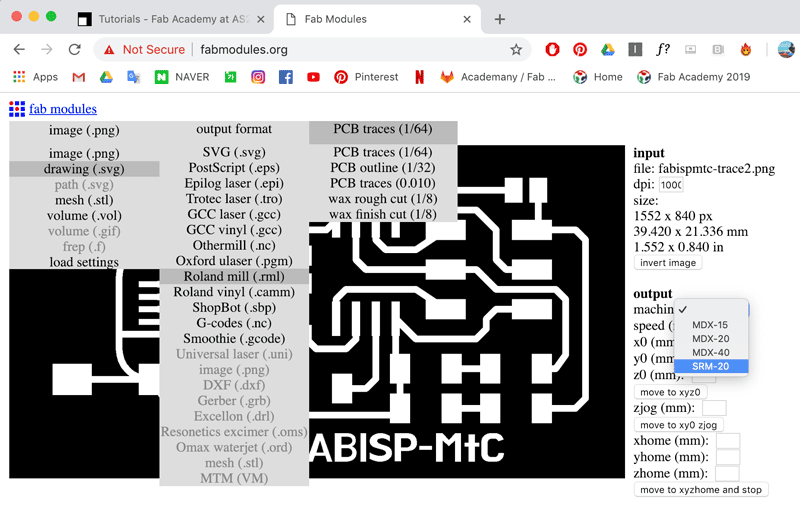Open the Pinterest extension icon

pyautogui.click(x=580, y=50)
